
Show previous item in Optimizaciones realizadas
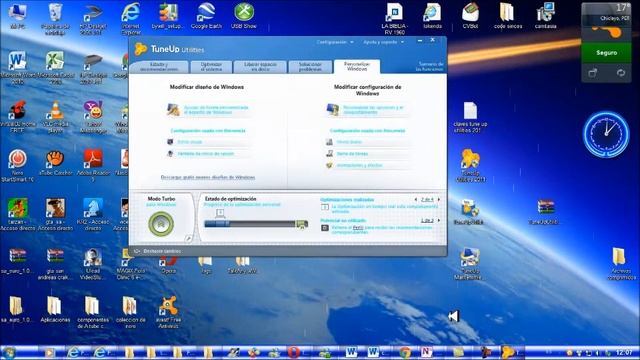416,200
